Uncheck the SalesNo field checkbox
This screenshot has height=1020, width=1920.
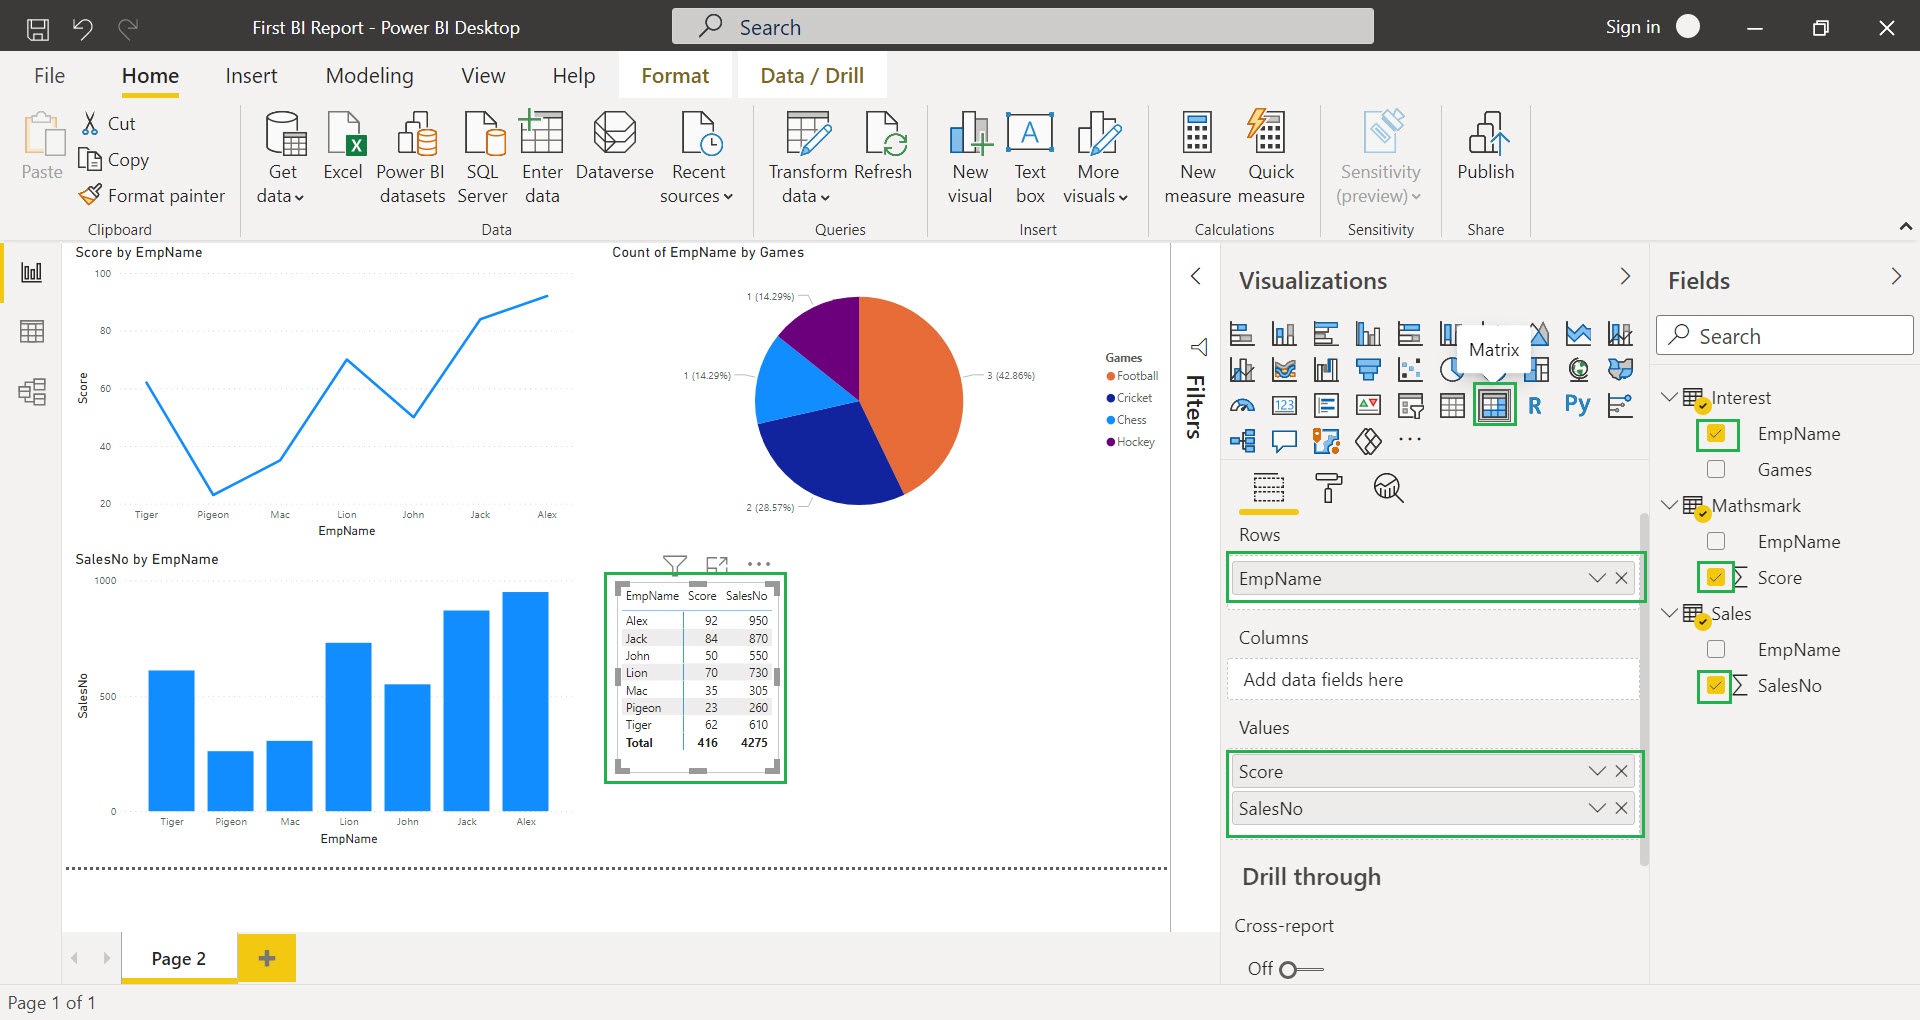(x=1716, y=686)
